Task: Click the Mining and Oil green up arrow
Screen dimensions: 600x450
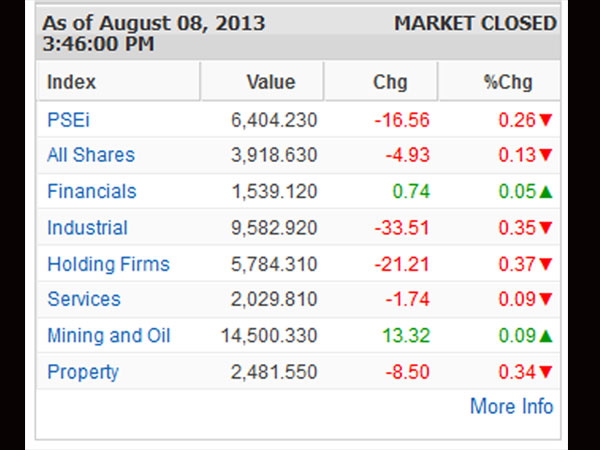Action: click(546, 336)
